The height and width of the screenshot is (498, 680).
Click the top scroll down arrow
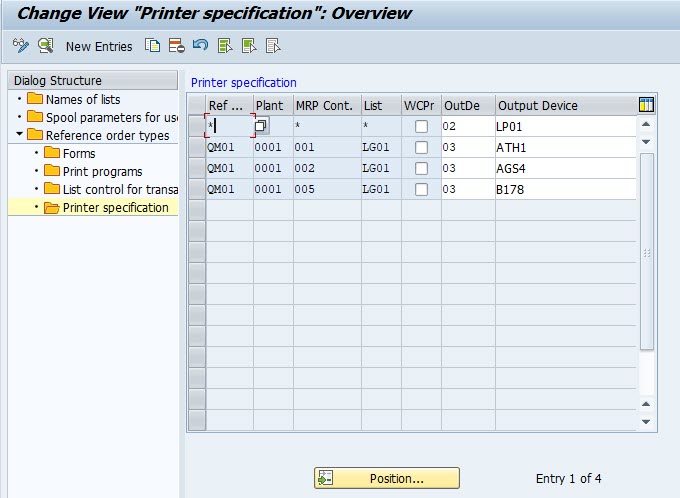646,142
